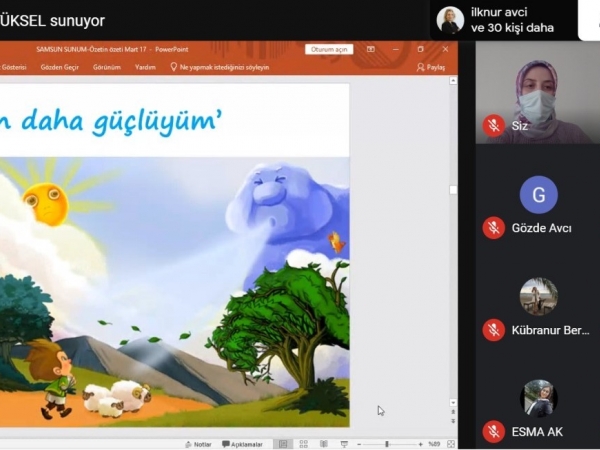Open the Gösterisi ribbon tab

13,67
